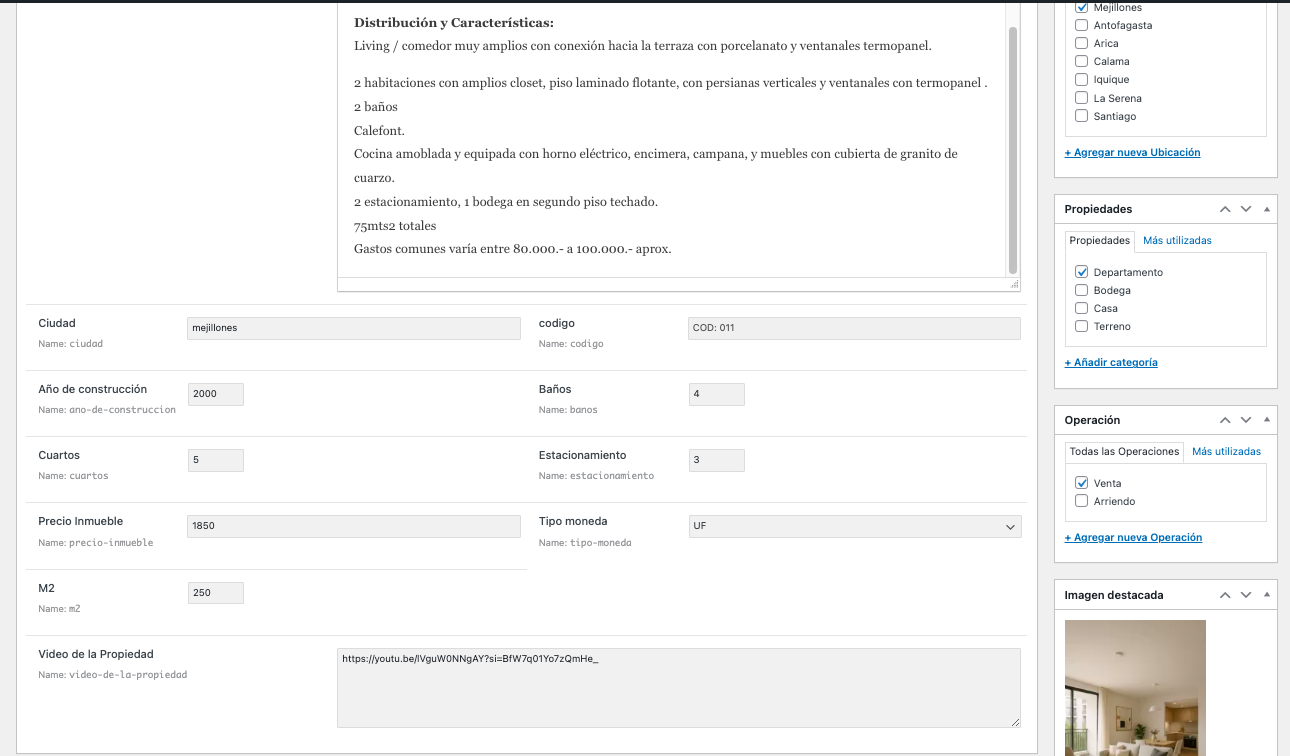This screenshot has width=1290, height=756.
Task: Check the Arriendo operation checkbox
Action: click(x=1081, y=501)
